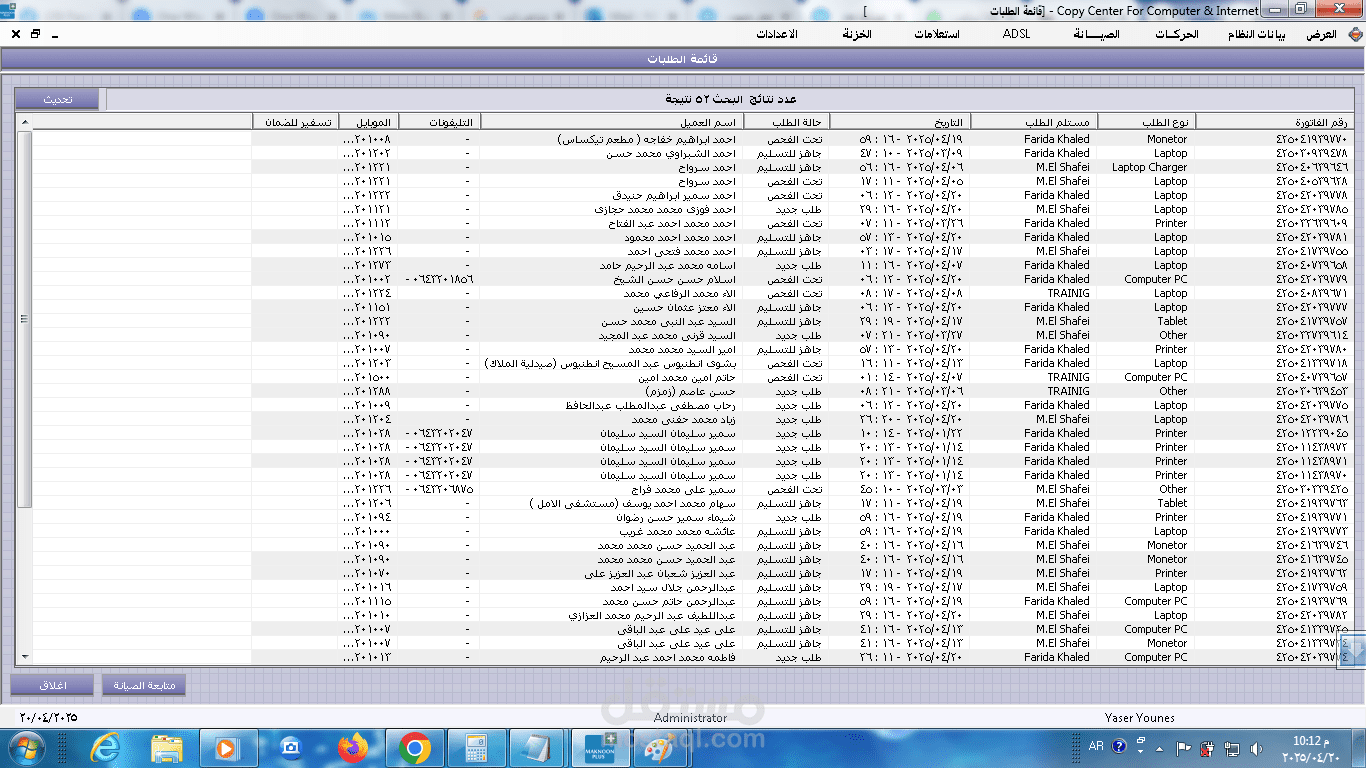
Task: Sort by the الموبايل column header
Action: click(x=367, y=122)
